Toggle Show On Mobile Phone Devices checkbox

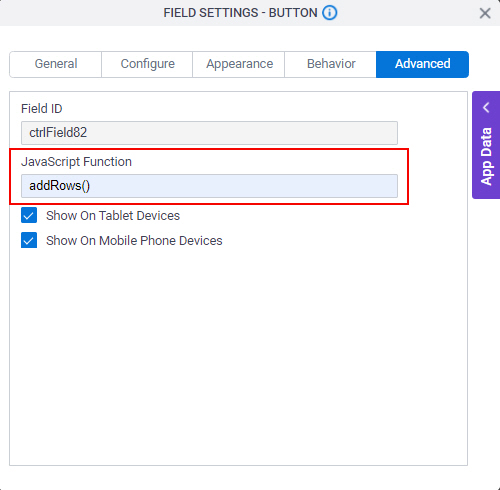pos(29,240)
